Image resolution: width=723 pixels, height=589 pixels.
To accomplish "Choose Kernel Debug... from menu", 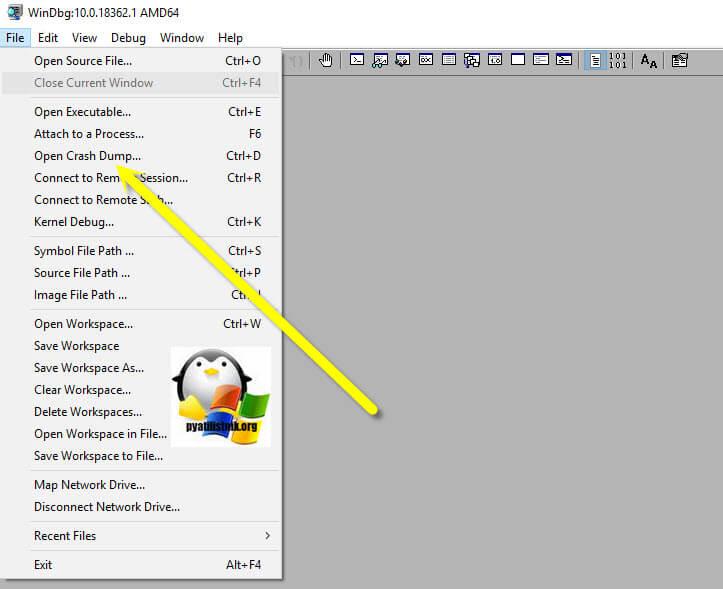I will point(141,222).
